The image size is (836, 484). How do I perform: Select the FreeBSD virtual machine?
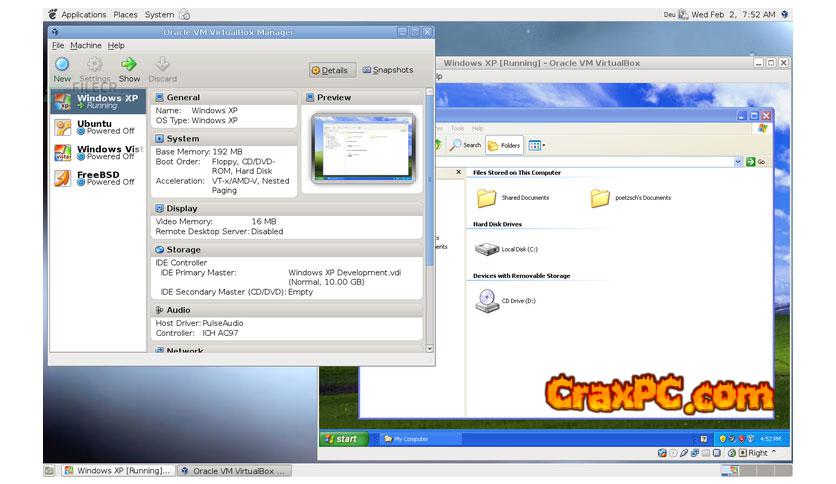pos(98,178)
